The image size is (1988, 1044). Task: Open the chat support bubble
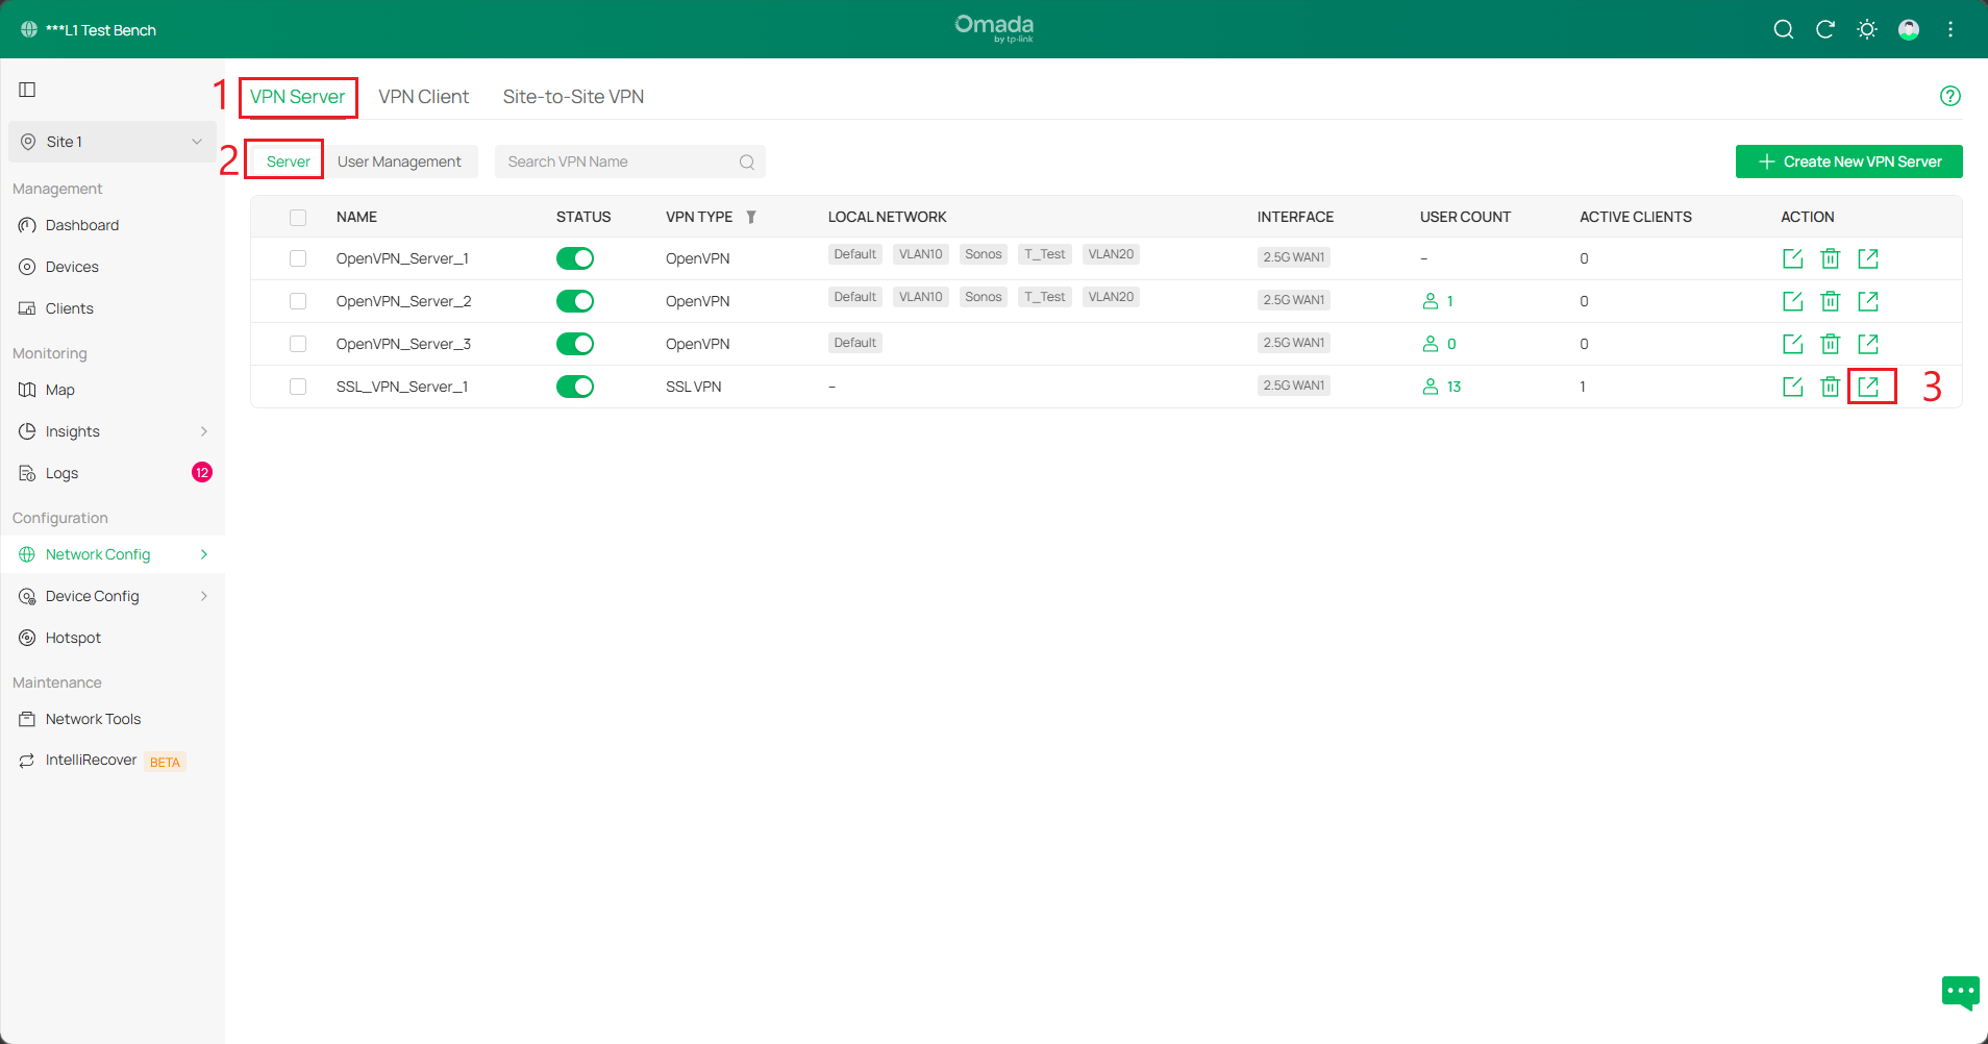coord(1960,993)
